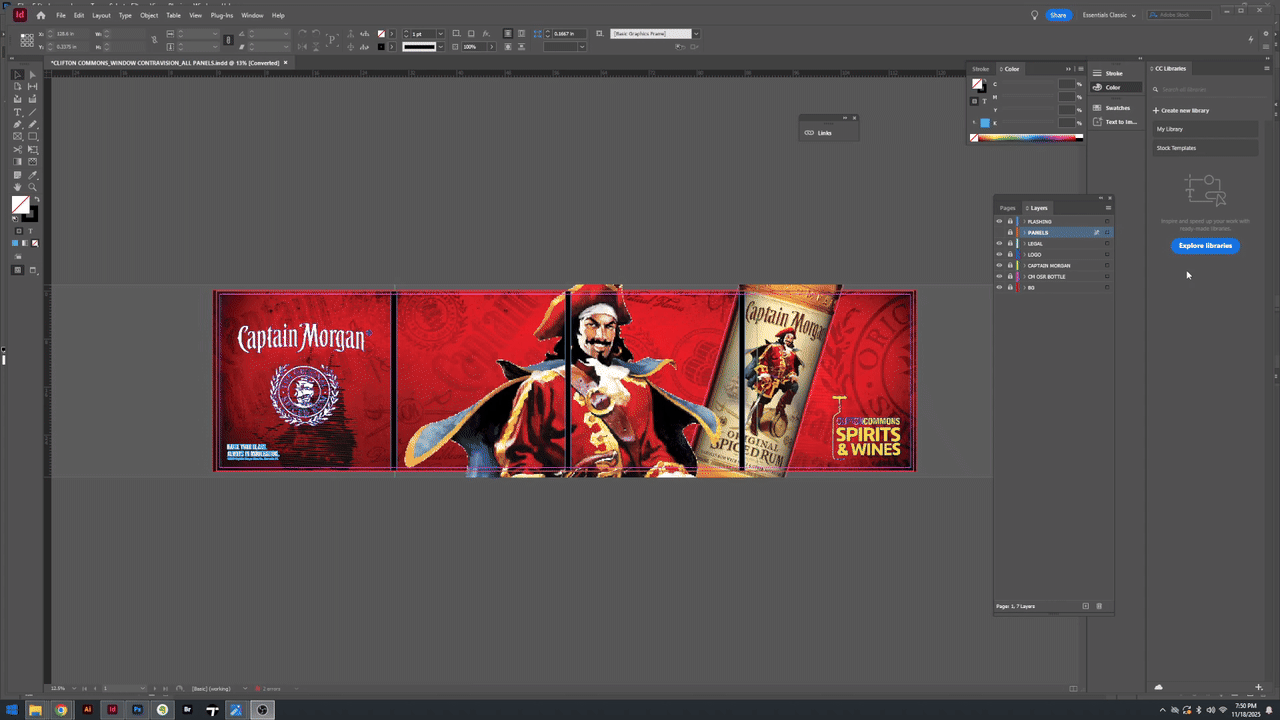The width and height of the screenshot is (1280, 720).
Task: Click the blue swatch beside the K slider
Action: (985, 123)
